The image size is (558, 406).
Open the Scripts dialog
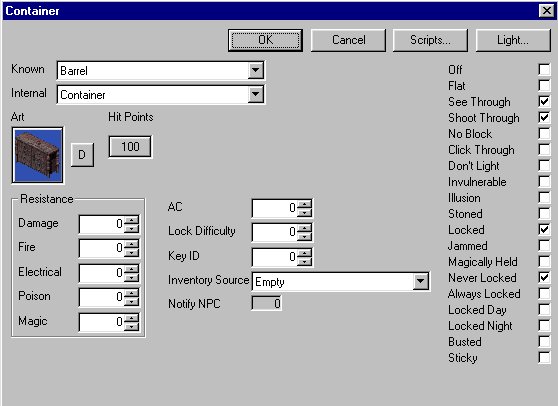[430, 40]
